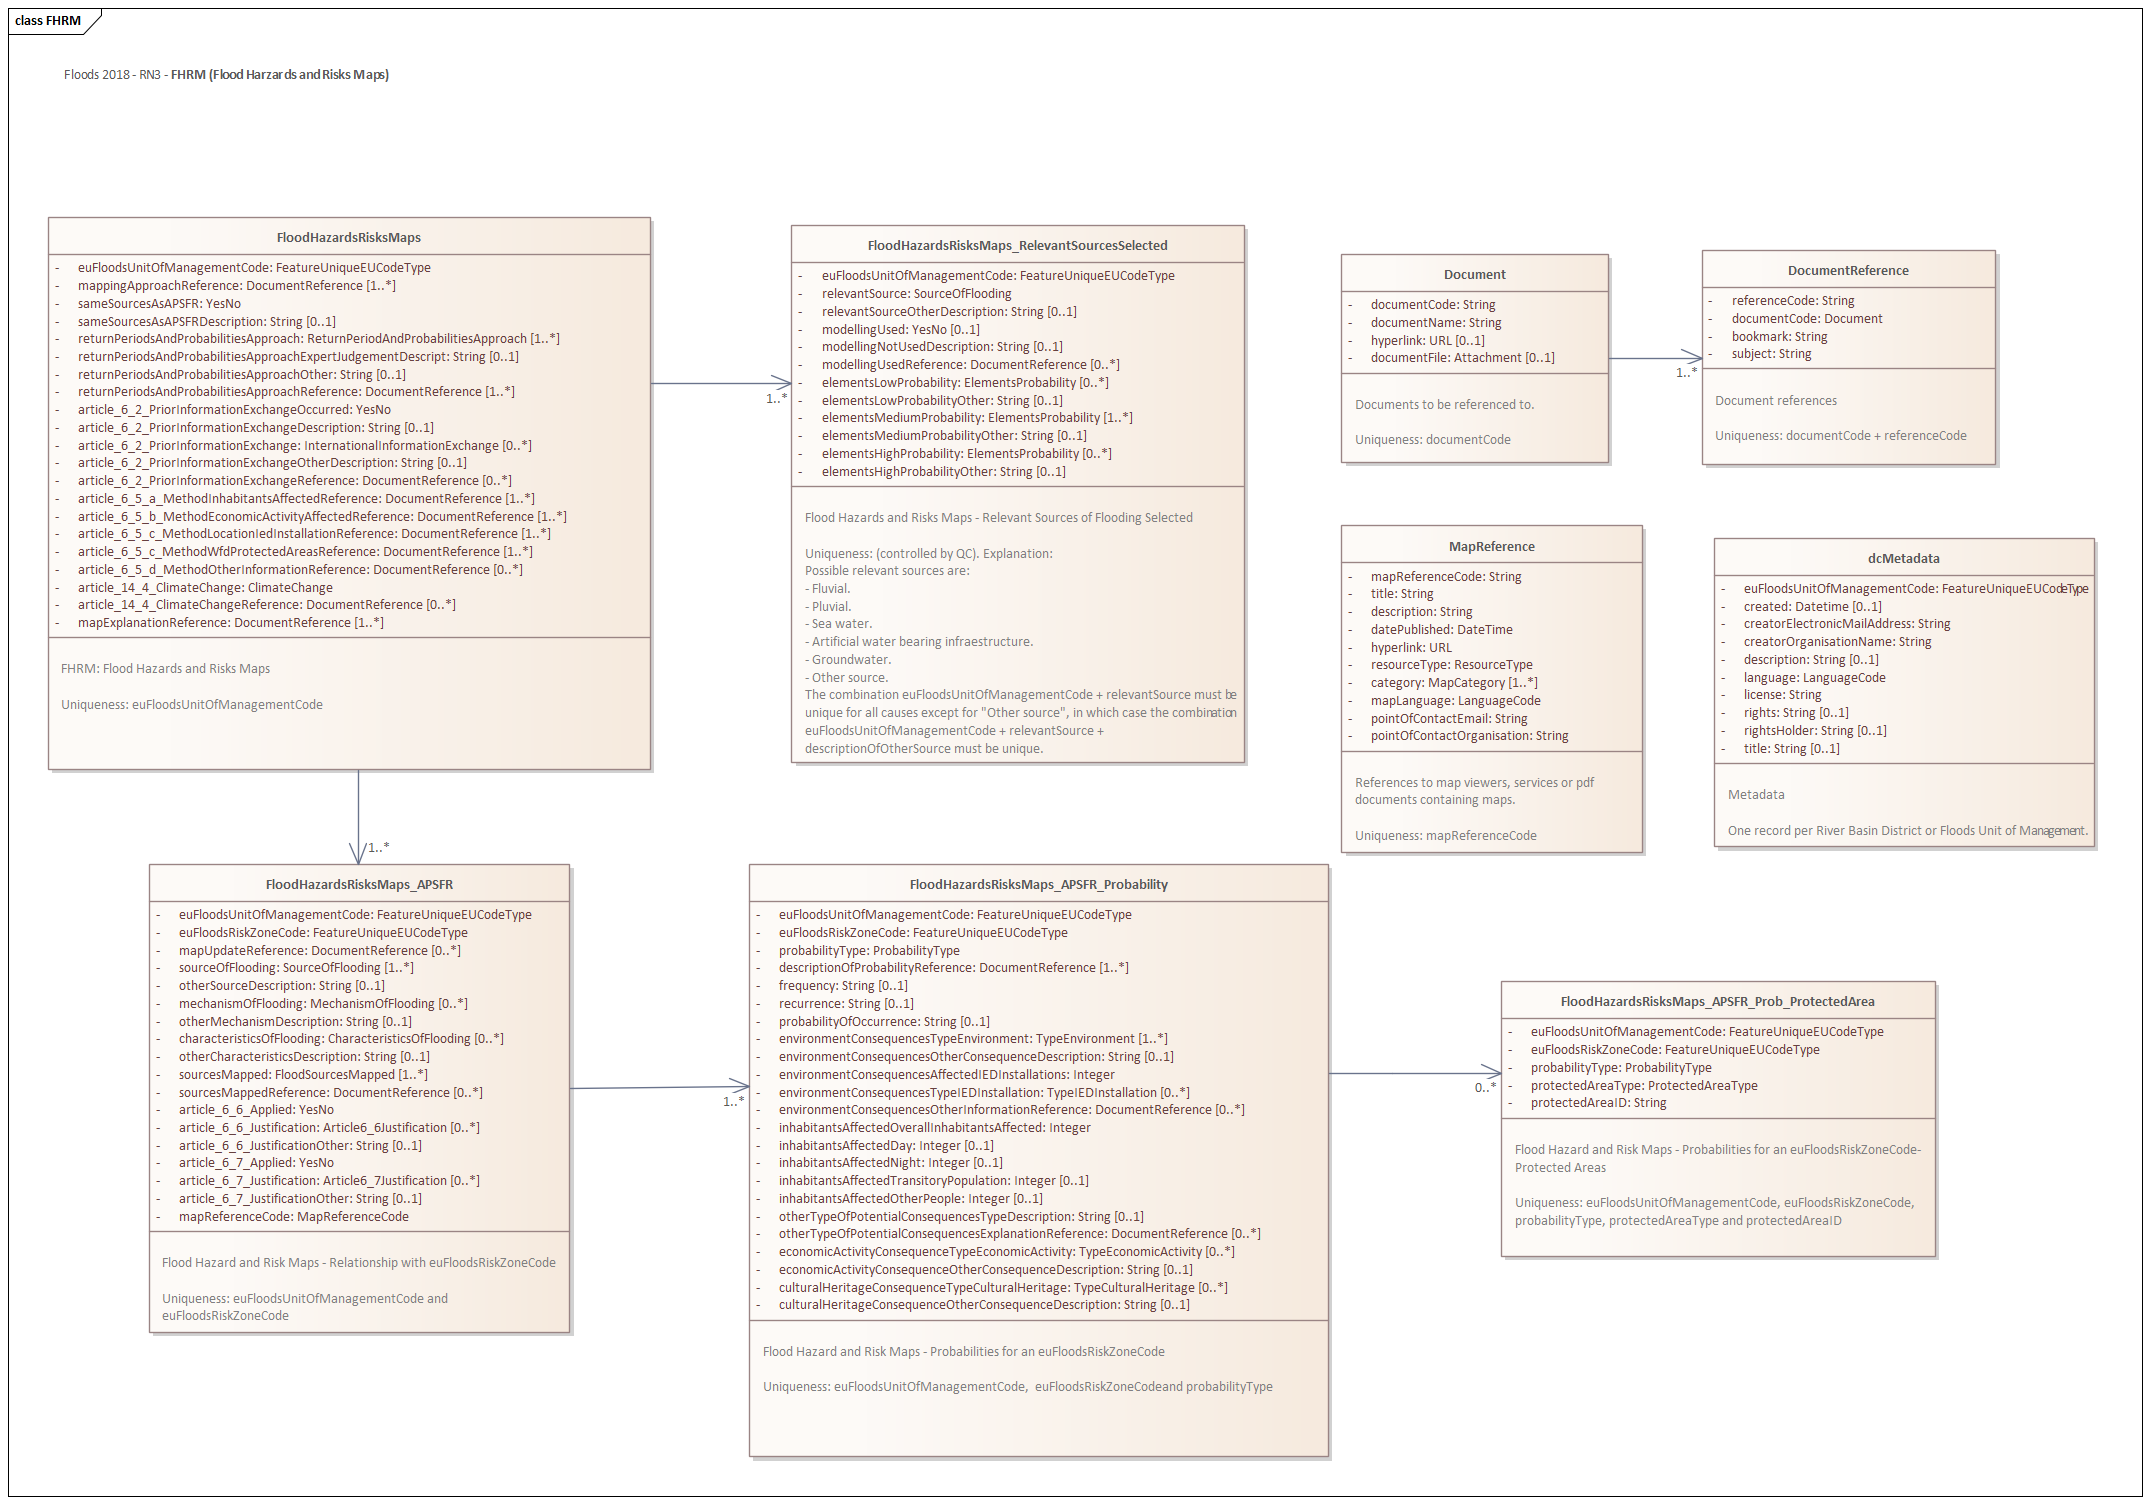Click arrowhead entering APSFR_Probability class
This screenshot has width=2151, height=1504.
[740, 1086]
